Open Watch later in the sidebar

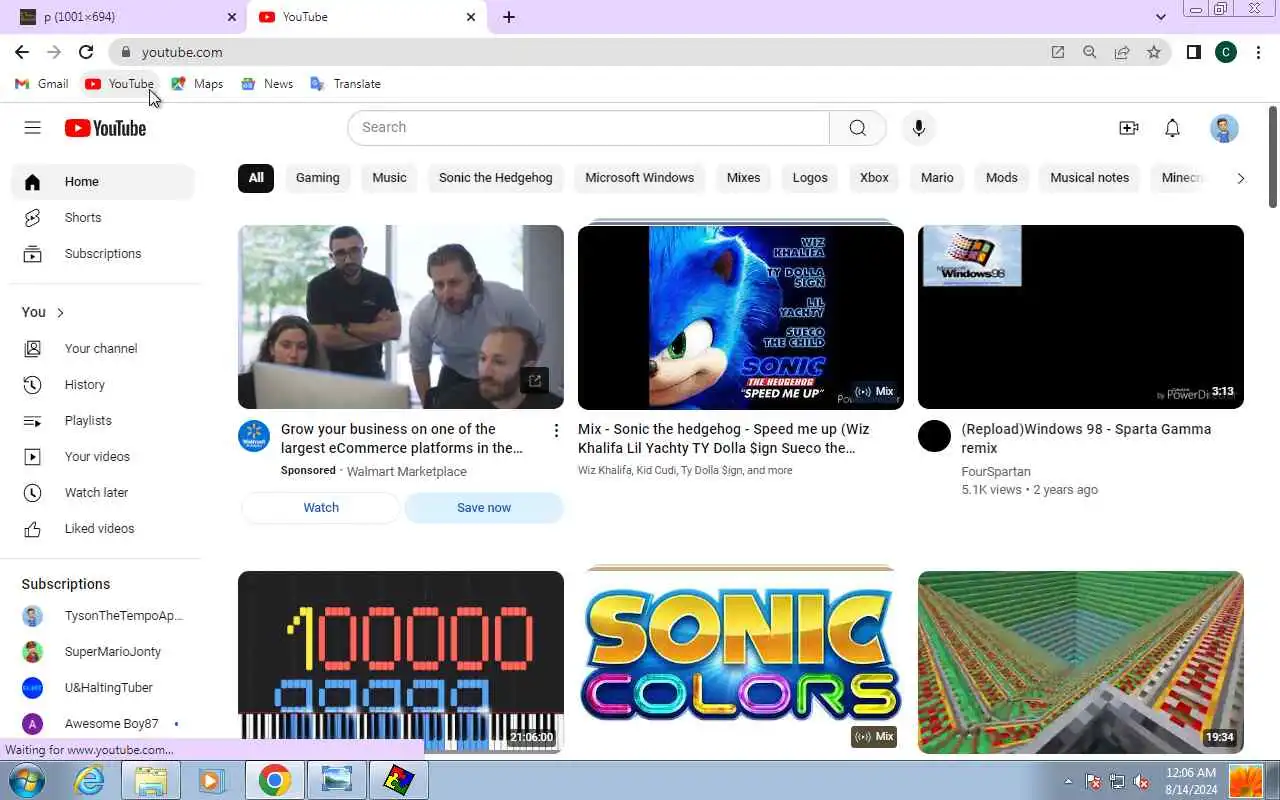103,493
